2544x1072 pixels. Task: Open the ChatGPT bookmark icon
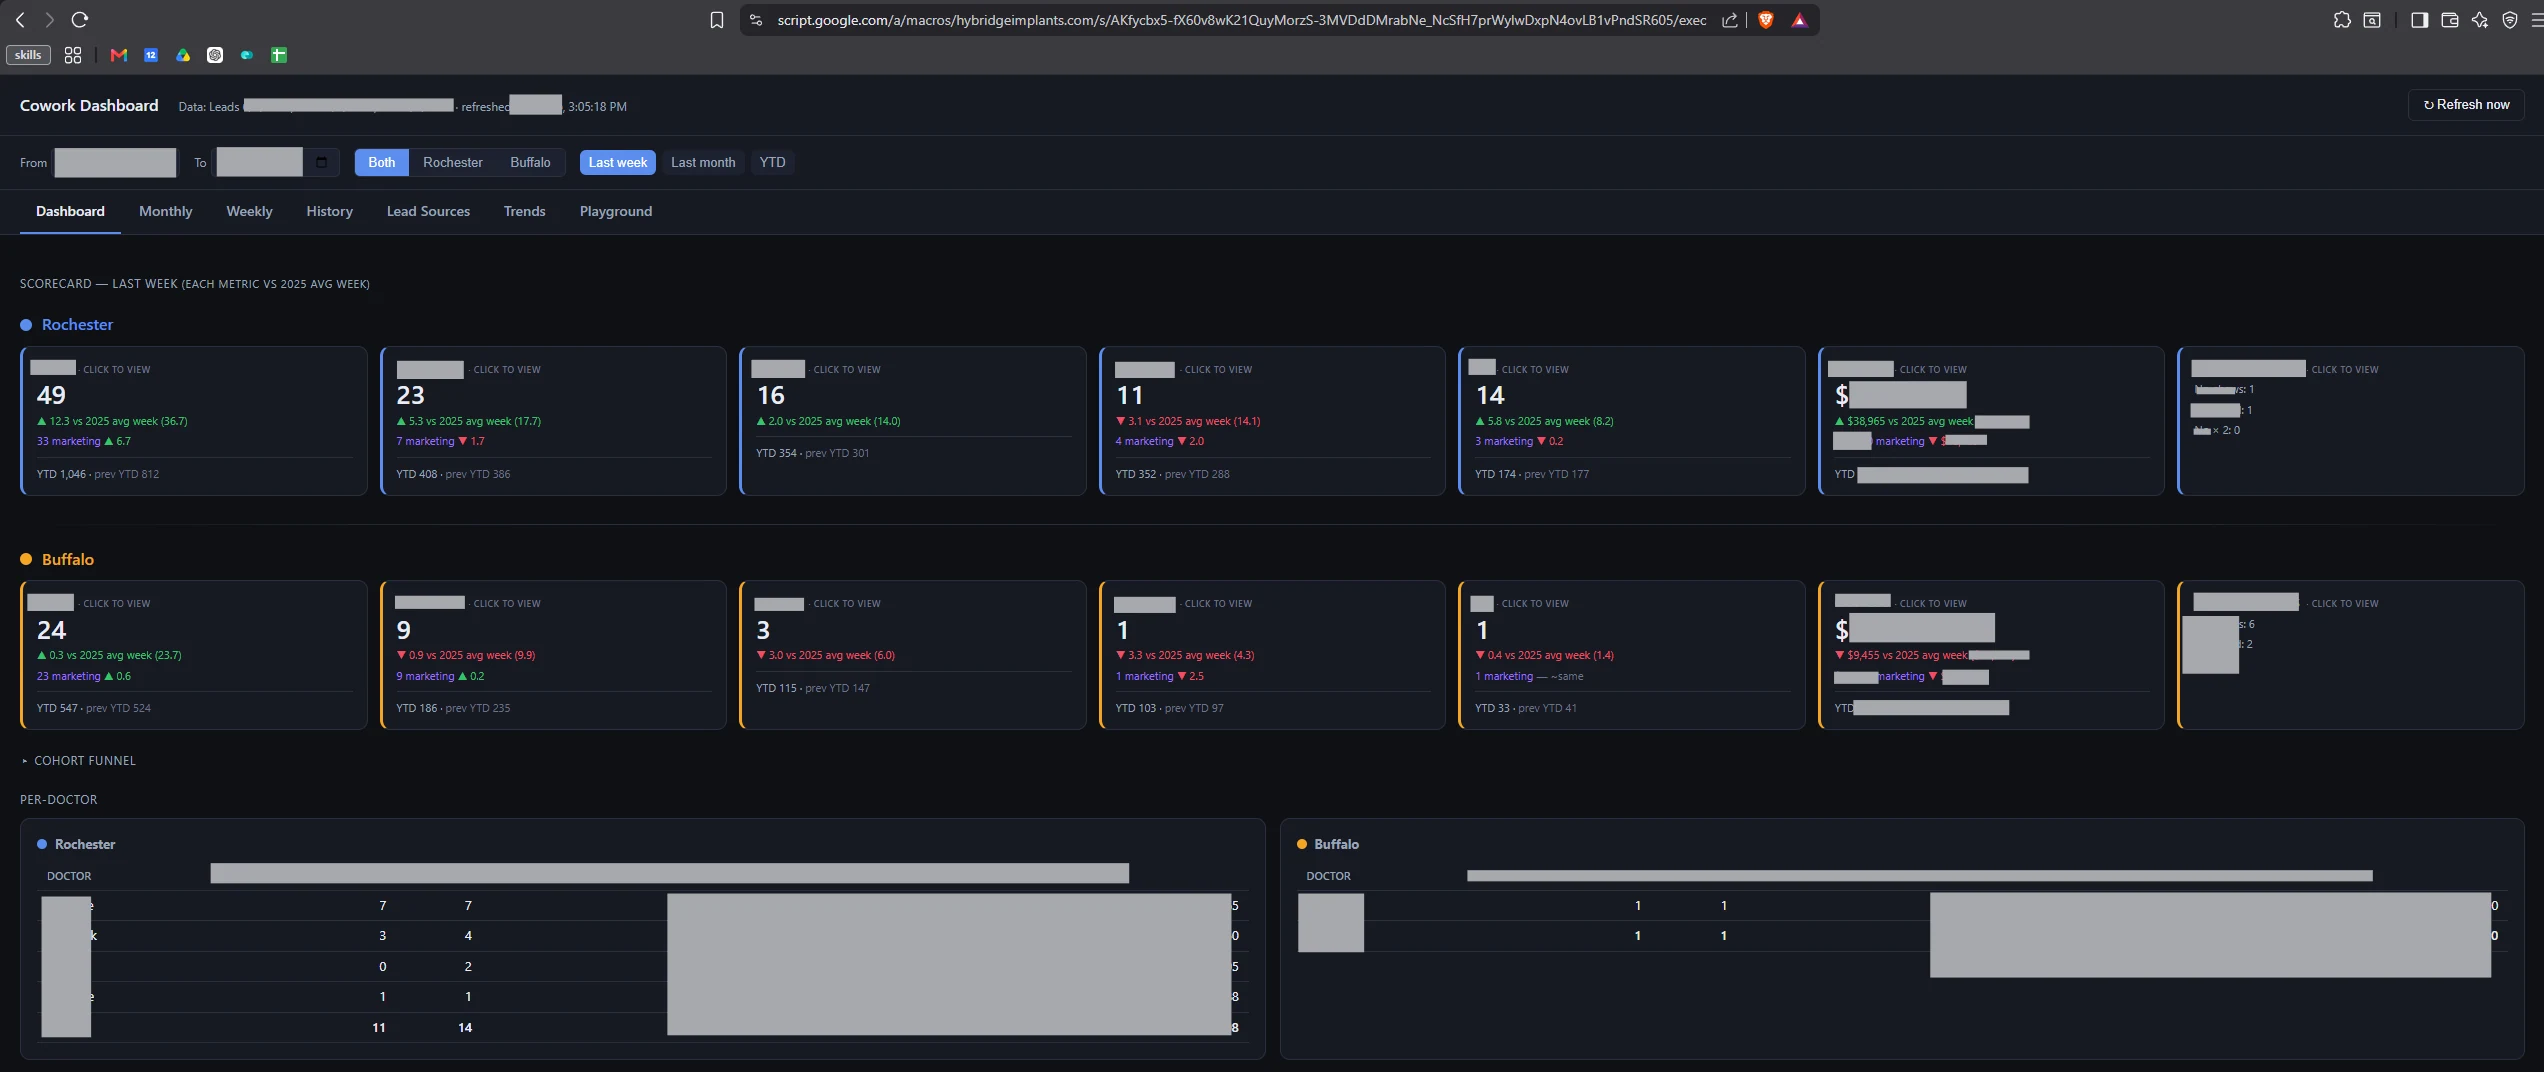(215, 55)
